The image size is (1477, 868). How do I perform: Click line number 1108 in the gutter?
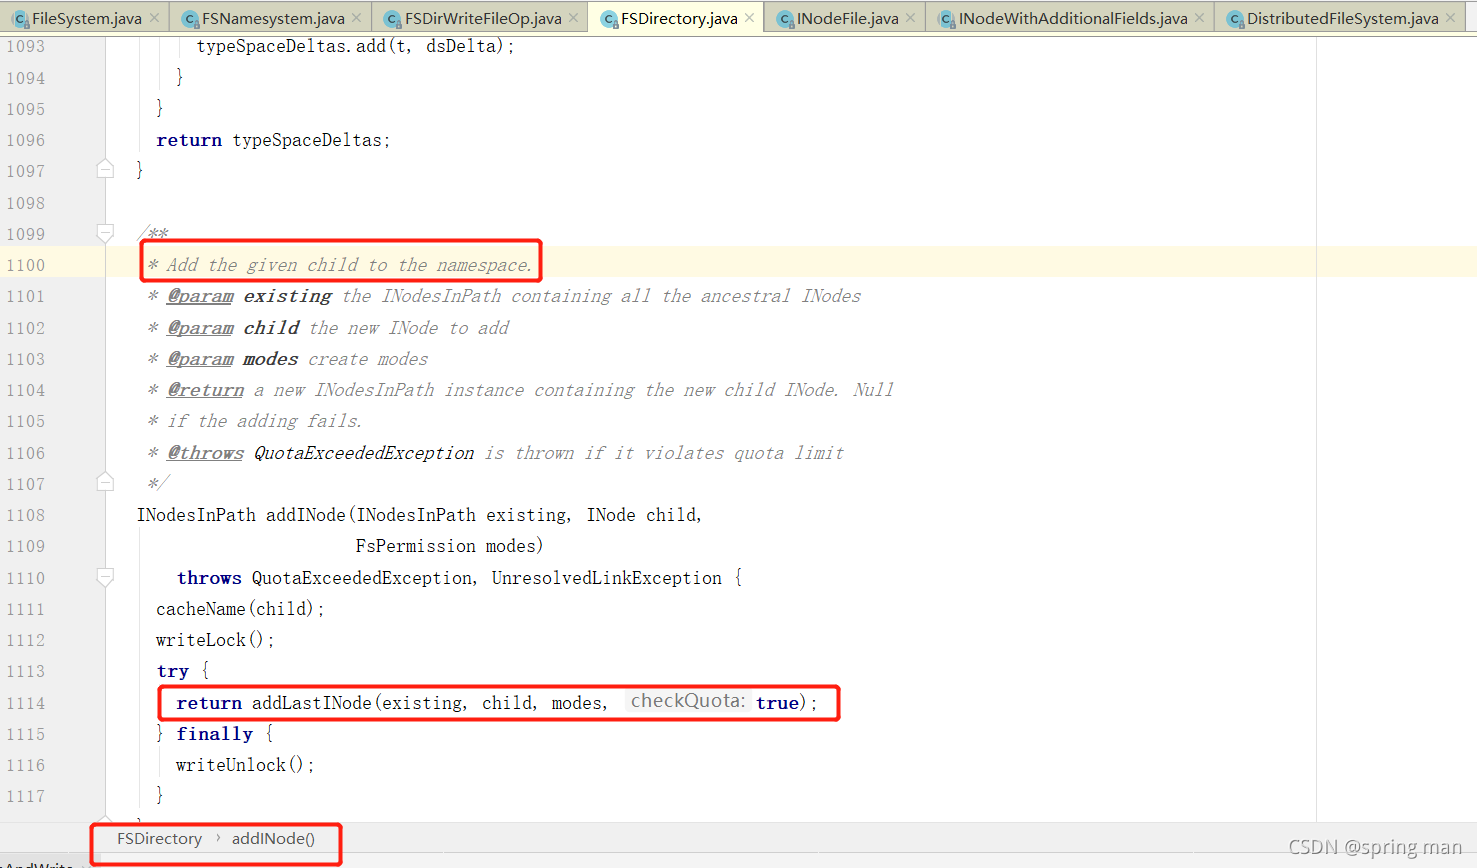(26, 515)
